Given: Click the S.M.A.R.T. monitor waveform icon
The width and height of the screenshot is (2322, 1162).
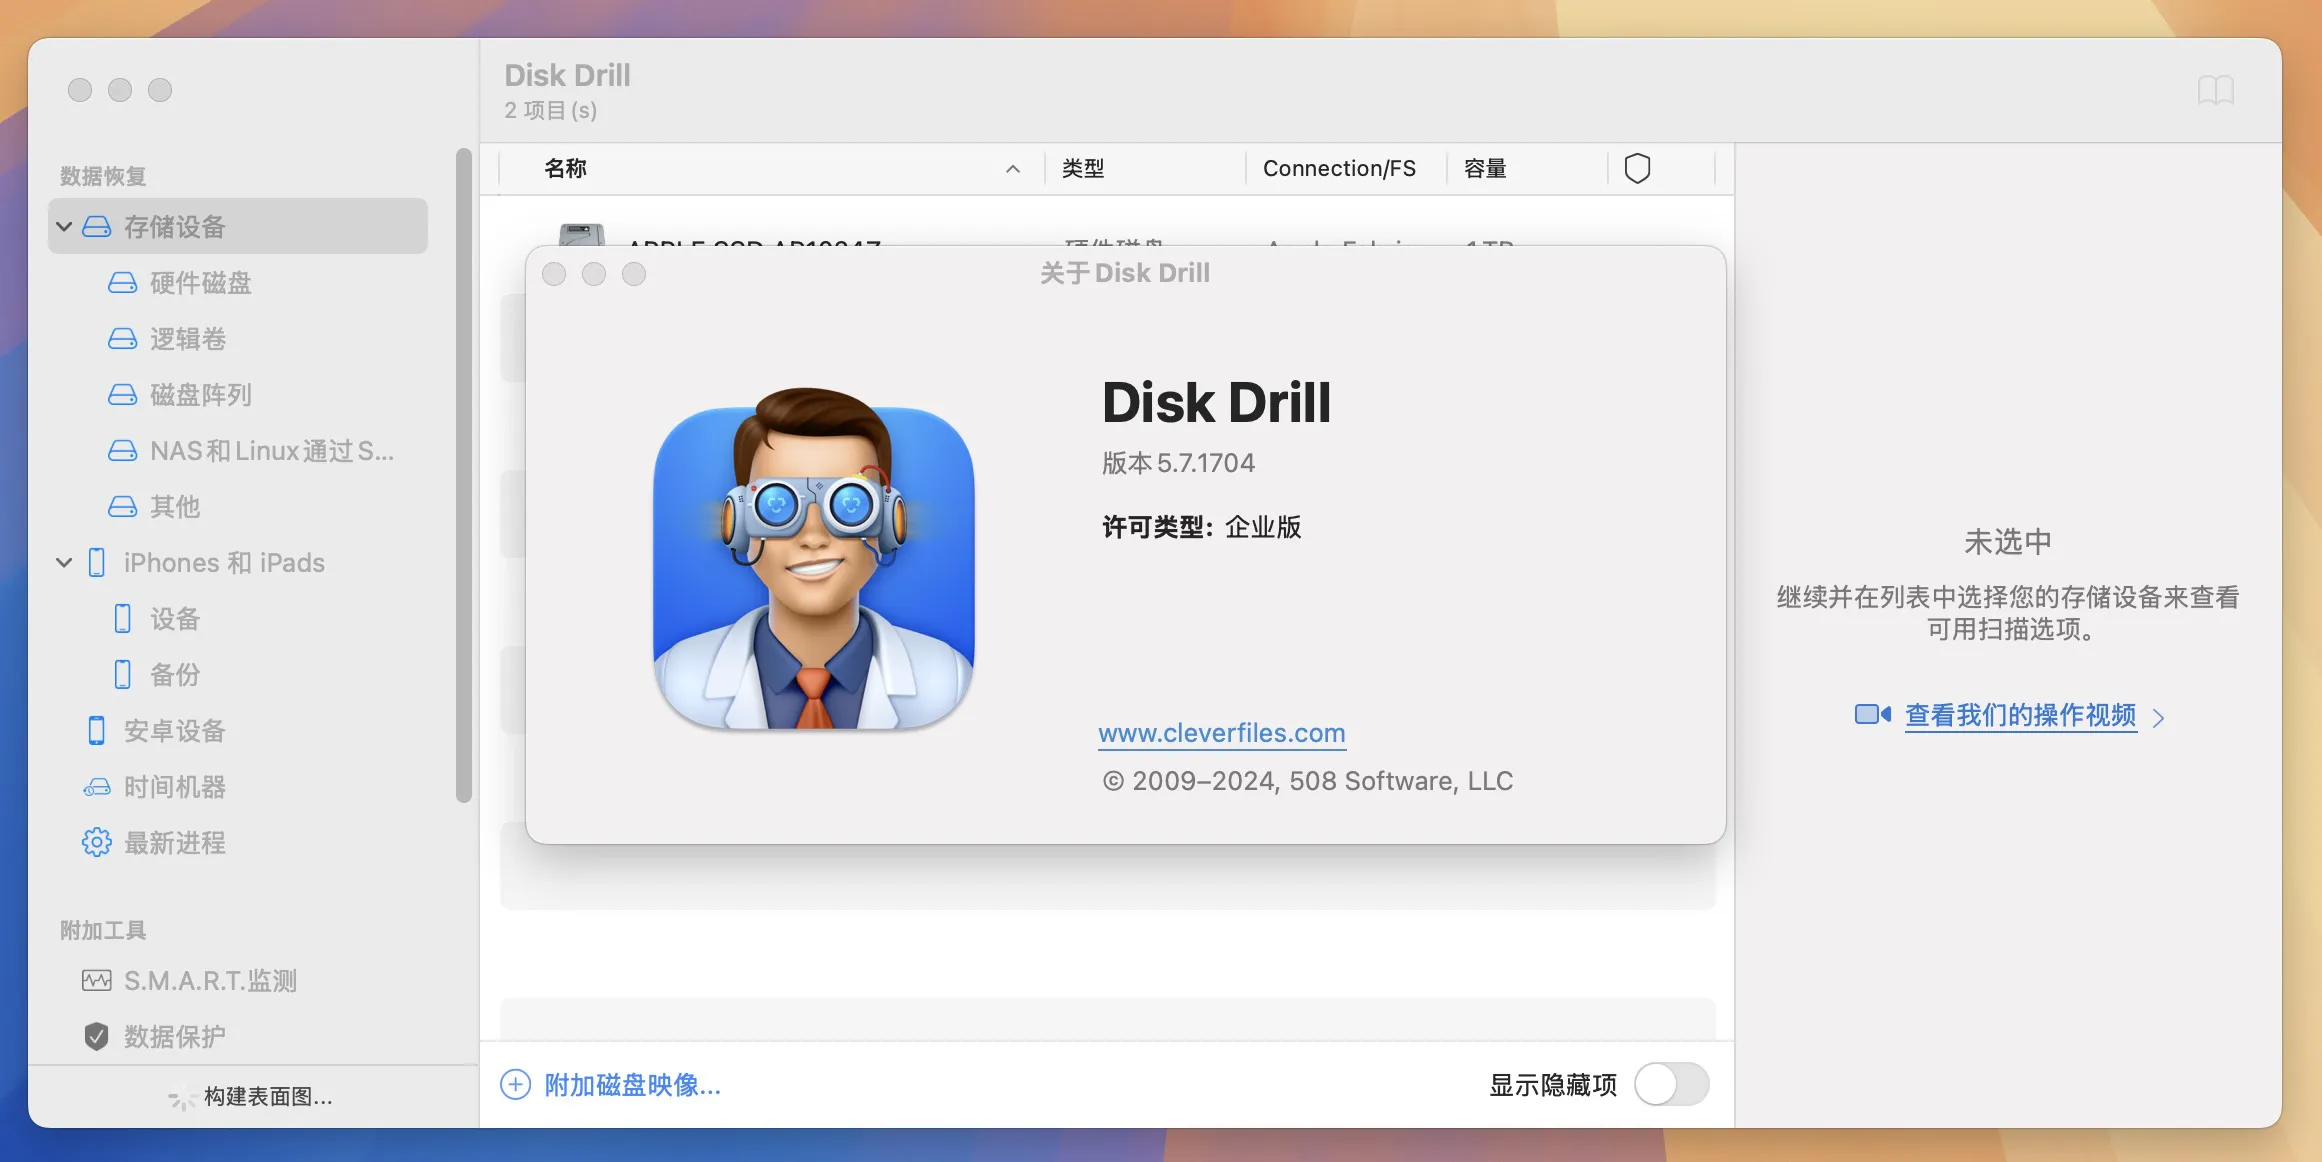Looking at the screenshot, I should (x=96, y=981).
